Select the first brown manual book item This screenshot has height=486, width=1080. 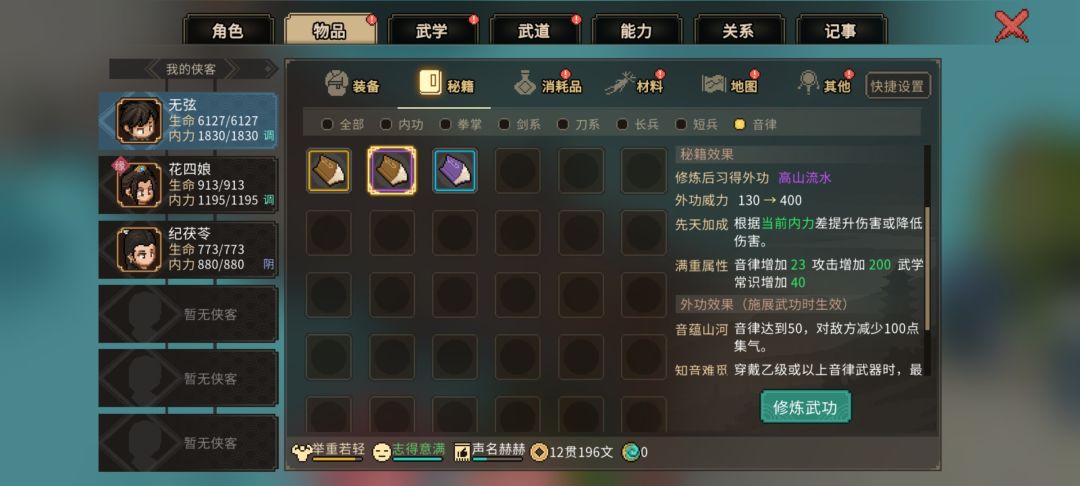coord(329,171)
